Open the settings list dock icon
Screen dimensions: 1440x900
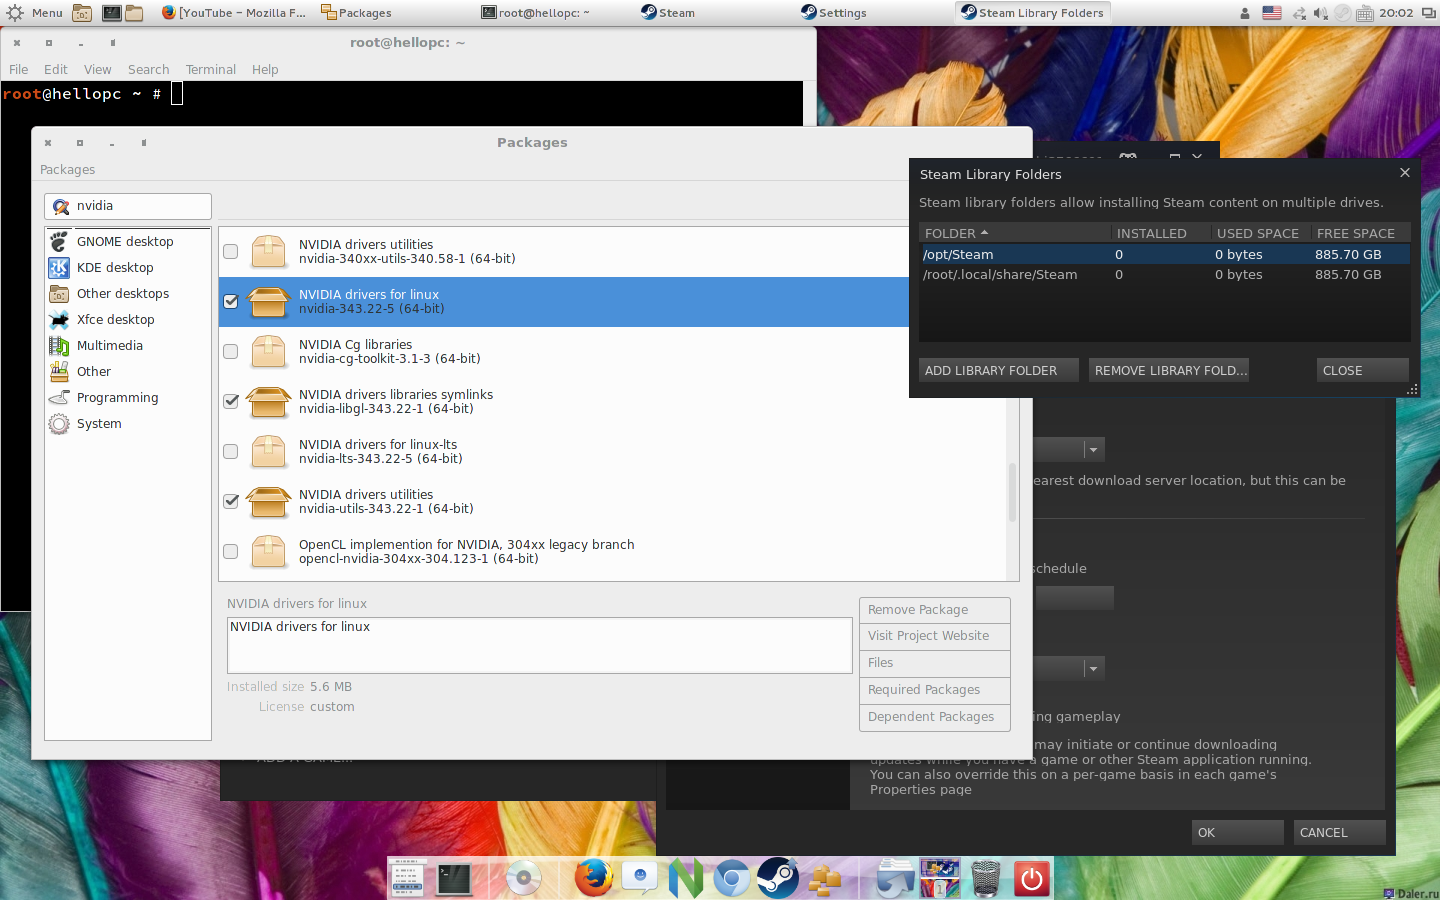(407, 878)
